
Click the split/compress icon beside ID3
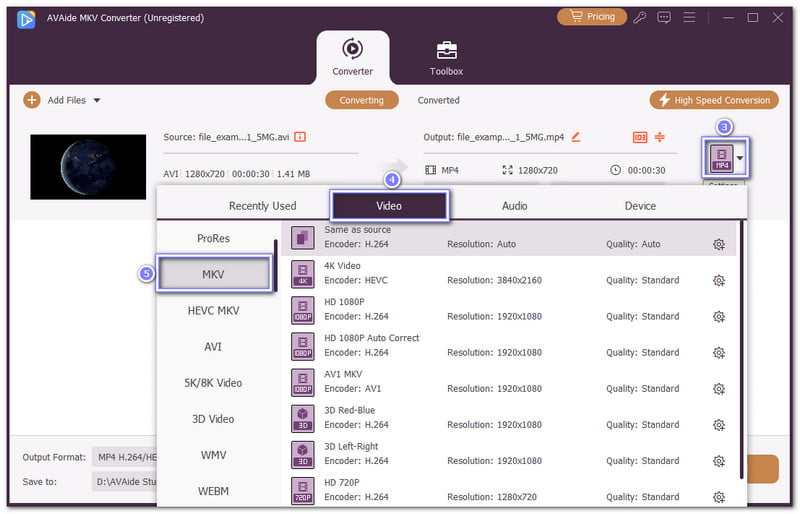[x=660, y=137]
